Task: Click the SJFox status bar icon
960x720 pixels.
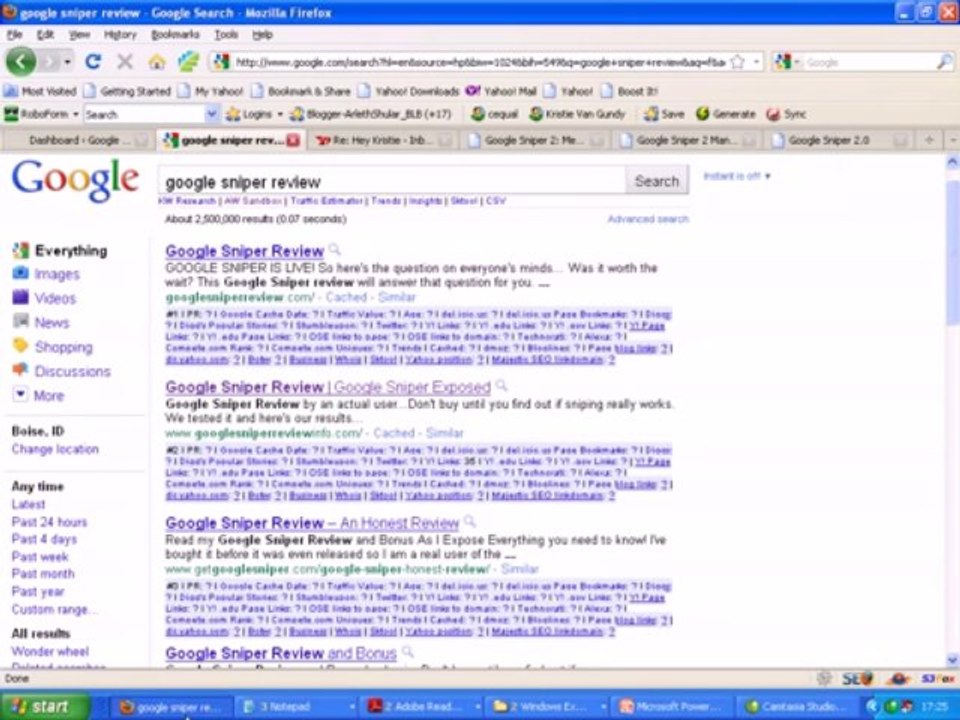Action: pyautogui.click(x=937, y=678)
